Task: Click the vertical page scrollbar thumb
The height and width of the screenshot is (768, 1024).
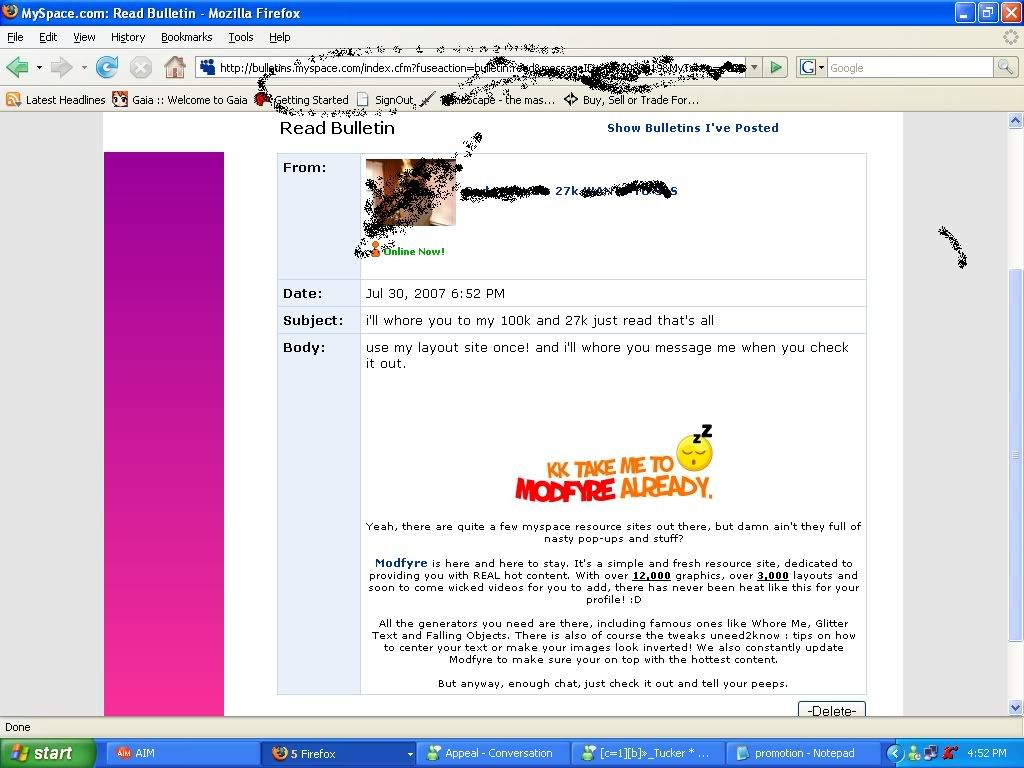Action: pyautogui.click(x=1015, y=455)
